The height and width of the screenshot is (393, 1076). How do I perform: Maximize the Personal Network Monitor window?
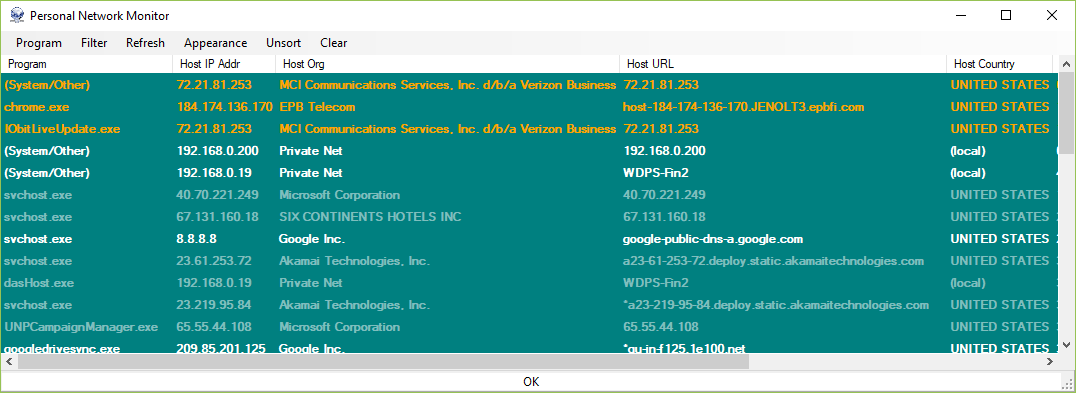coord(1006,15)
